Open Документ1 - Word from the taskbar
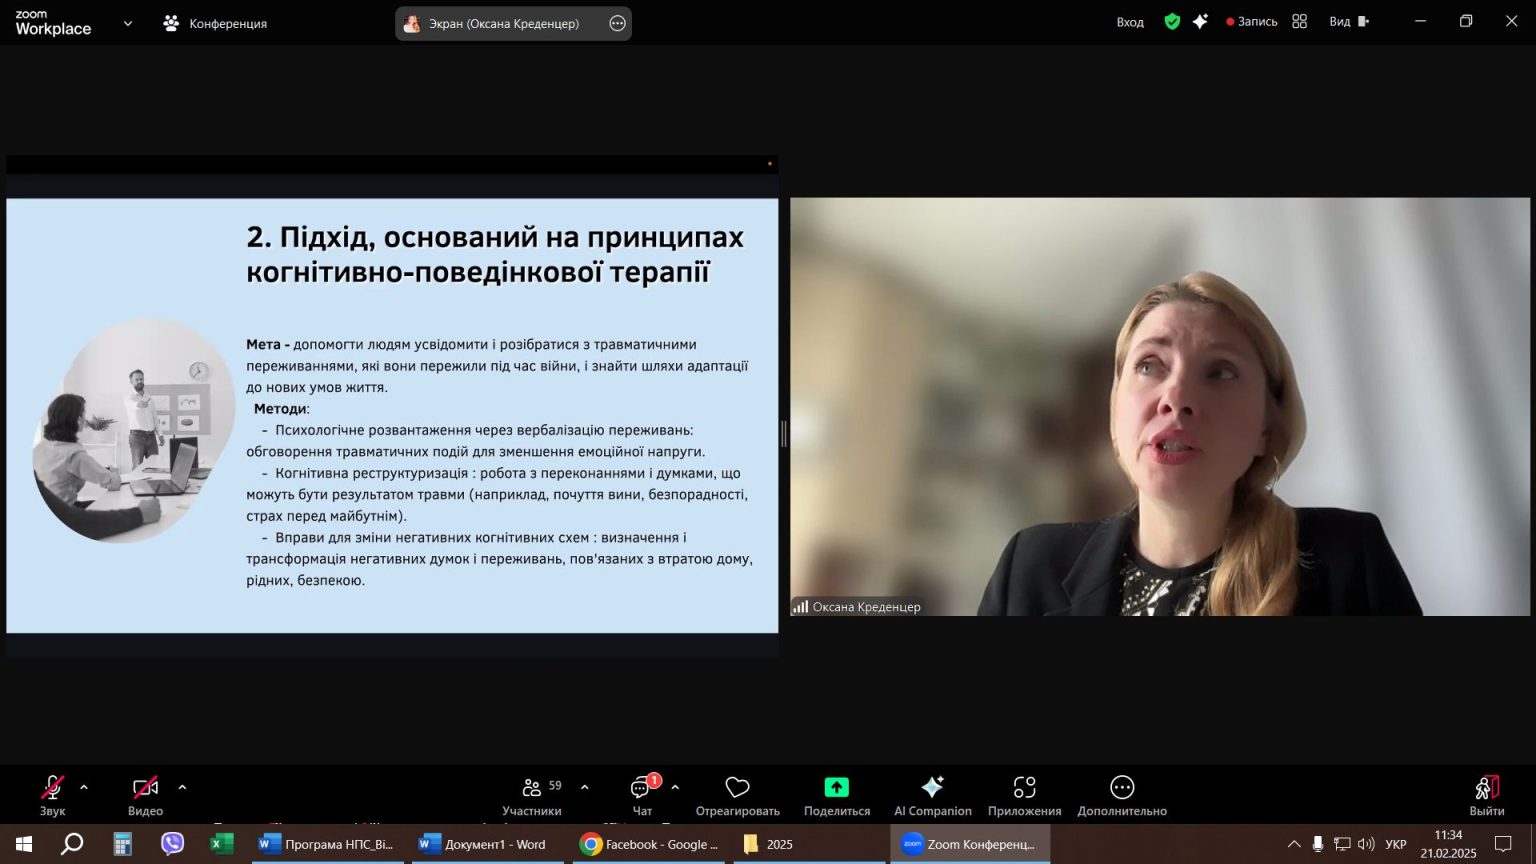 [483, 844]
